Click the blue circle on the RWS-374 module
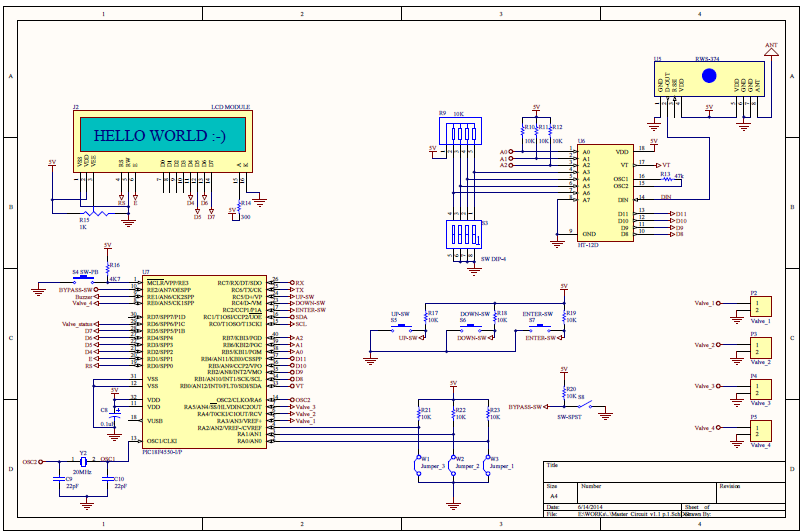The width and height of the screenshot is (803, 532). tap(709, 76)
